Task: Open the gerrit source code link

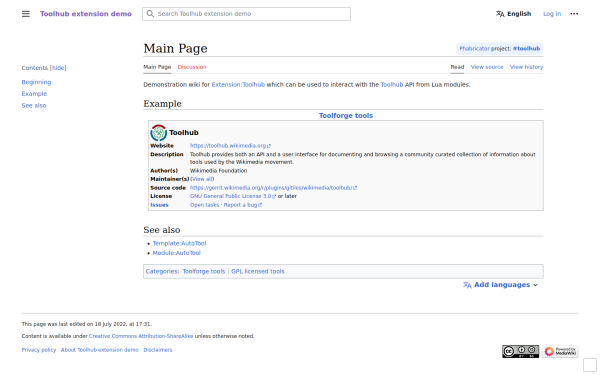Action: click(x=273, y=188)
